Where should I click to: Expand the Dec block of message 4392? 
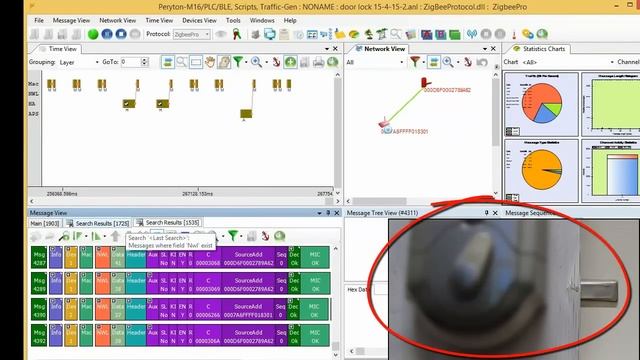(294, 336)
